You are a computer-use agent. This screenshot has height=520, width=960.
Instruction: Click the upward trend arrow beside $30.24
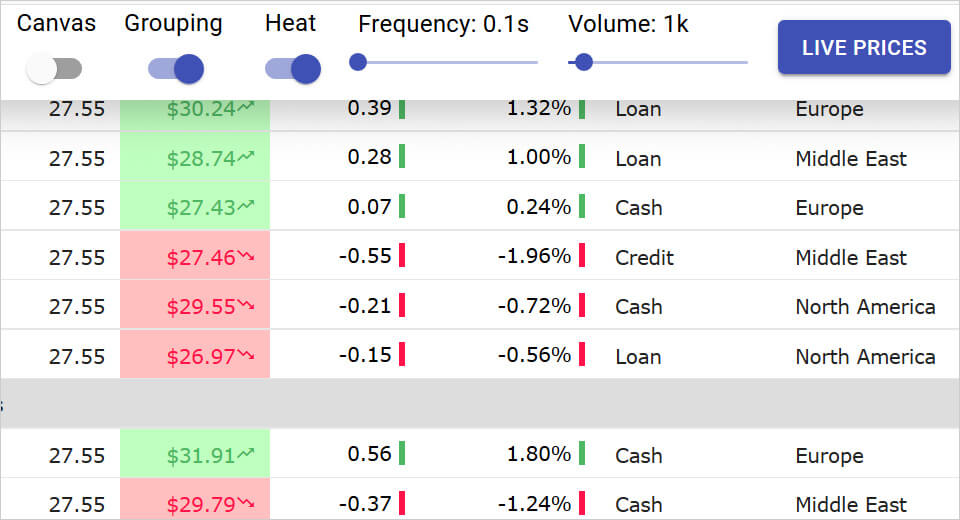pyautogui.click(x=247, y=108)
